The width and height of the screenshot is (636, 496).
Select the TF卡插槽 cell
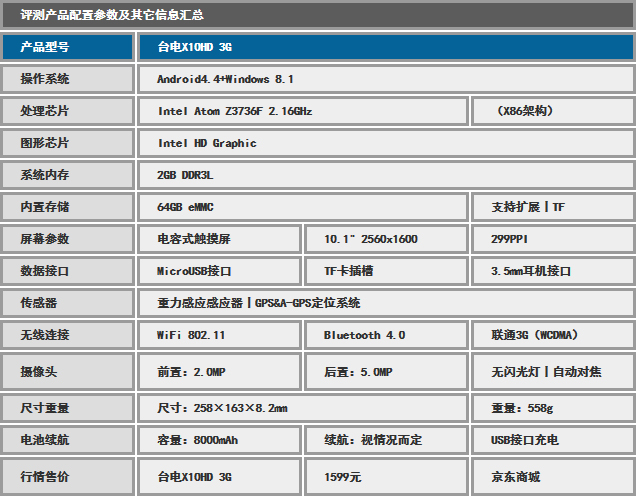[387, 271]
